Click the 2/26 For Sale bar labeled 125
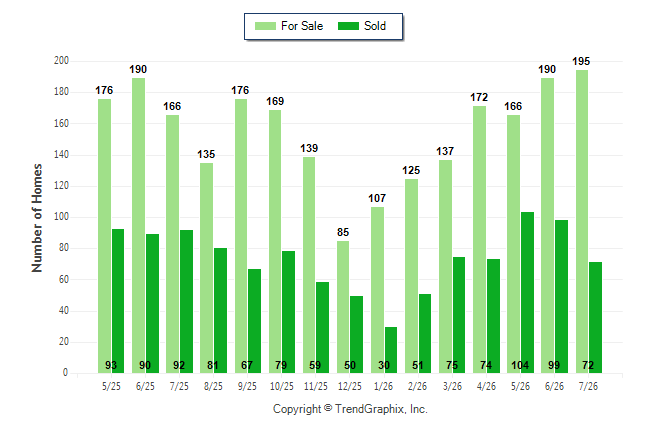The height and width of the screenshot is (434, 646). (412, 276)
